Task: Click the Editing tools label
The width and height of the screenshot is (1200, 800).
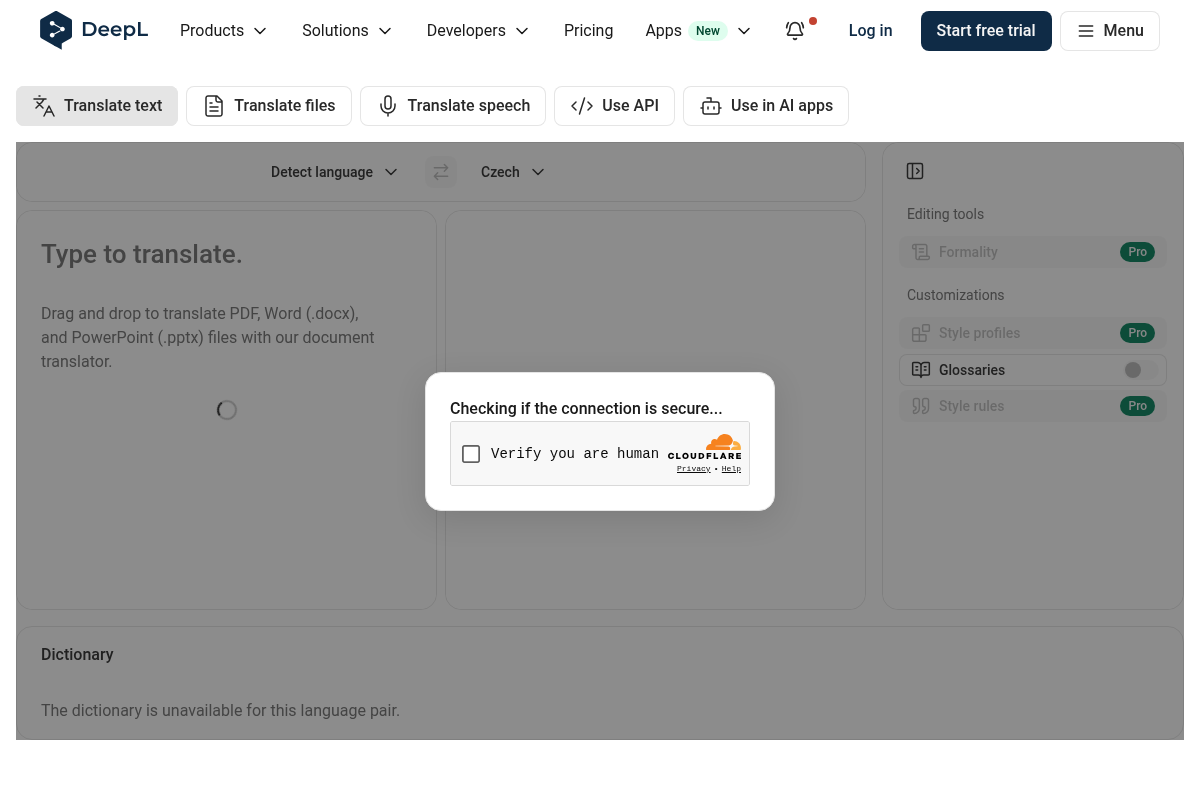Action: [x=945, y=214]
